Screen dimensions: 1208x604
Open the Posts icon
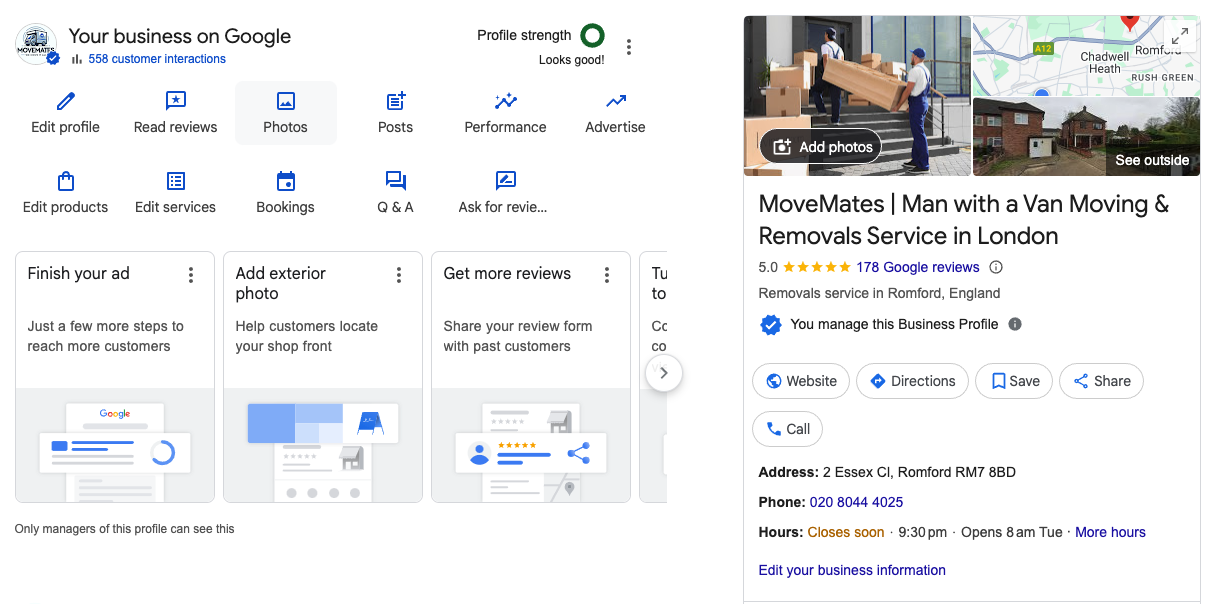(395, 101)
